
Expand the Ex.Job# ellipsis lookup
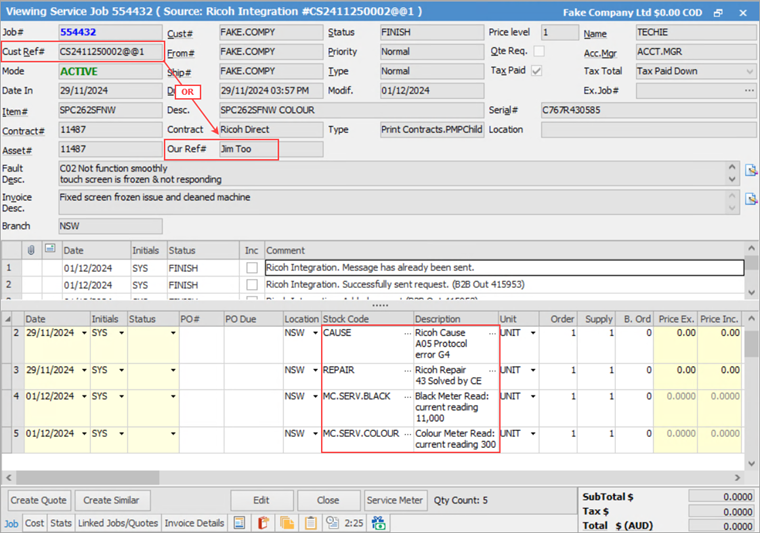749,90
